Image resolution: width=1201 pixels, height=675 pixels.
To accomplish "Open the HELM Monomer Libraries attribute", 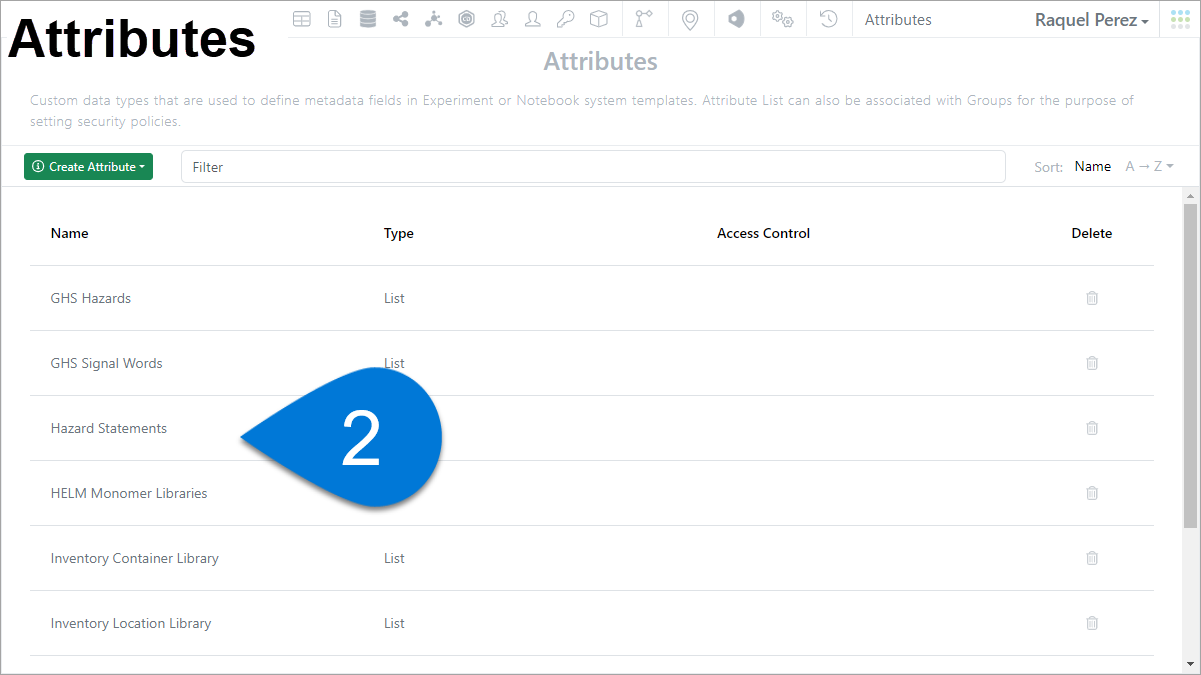I will 129,493.
